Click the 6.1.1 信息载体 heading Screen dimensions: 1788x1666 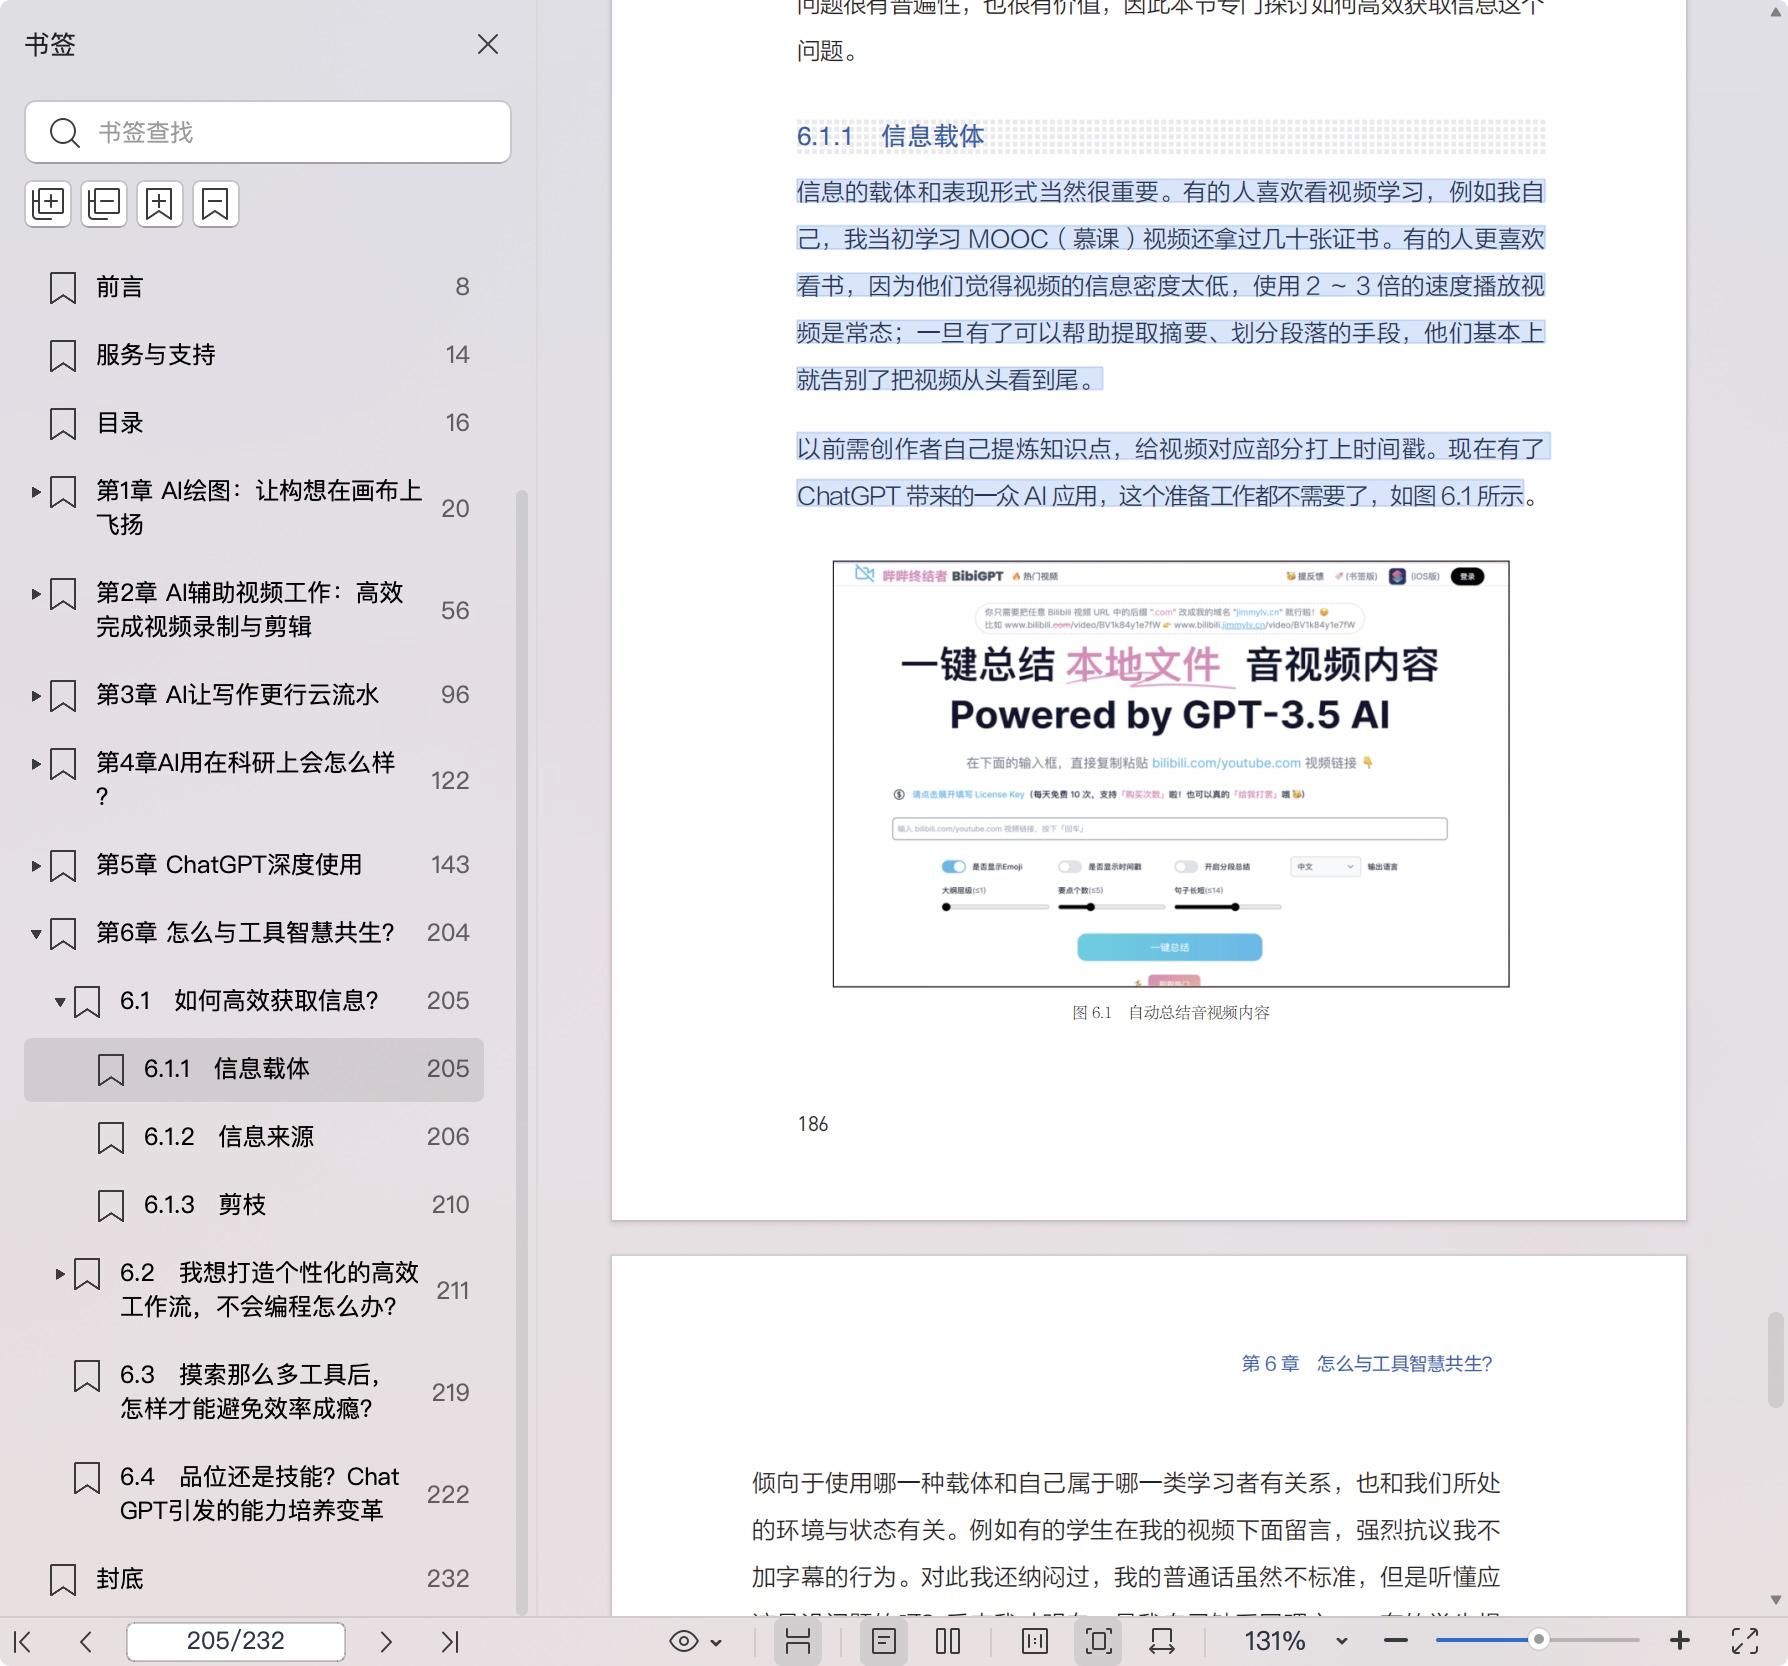[891, 136]
